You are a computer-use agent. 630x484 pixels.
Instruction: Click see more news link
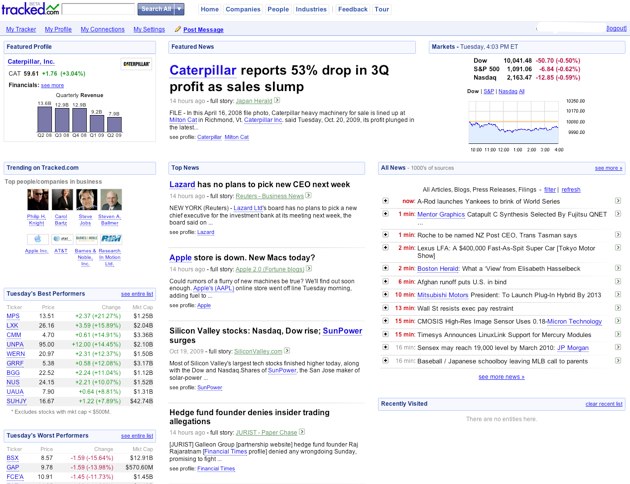point(501,377)
